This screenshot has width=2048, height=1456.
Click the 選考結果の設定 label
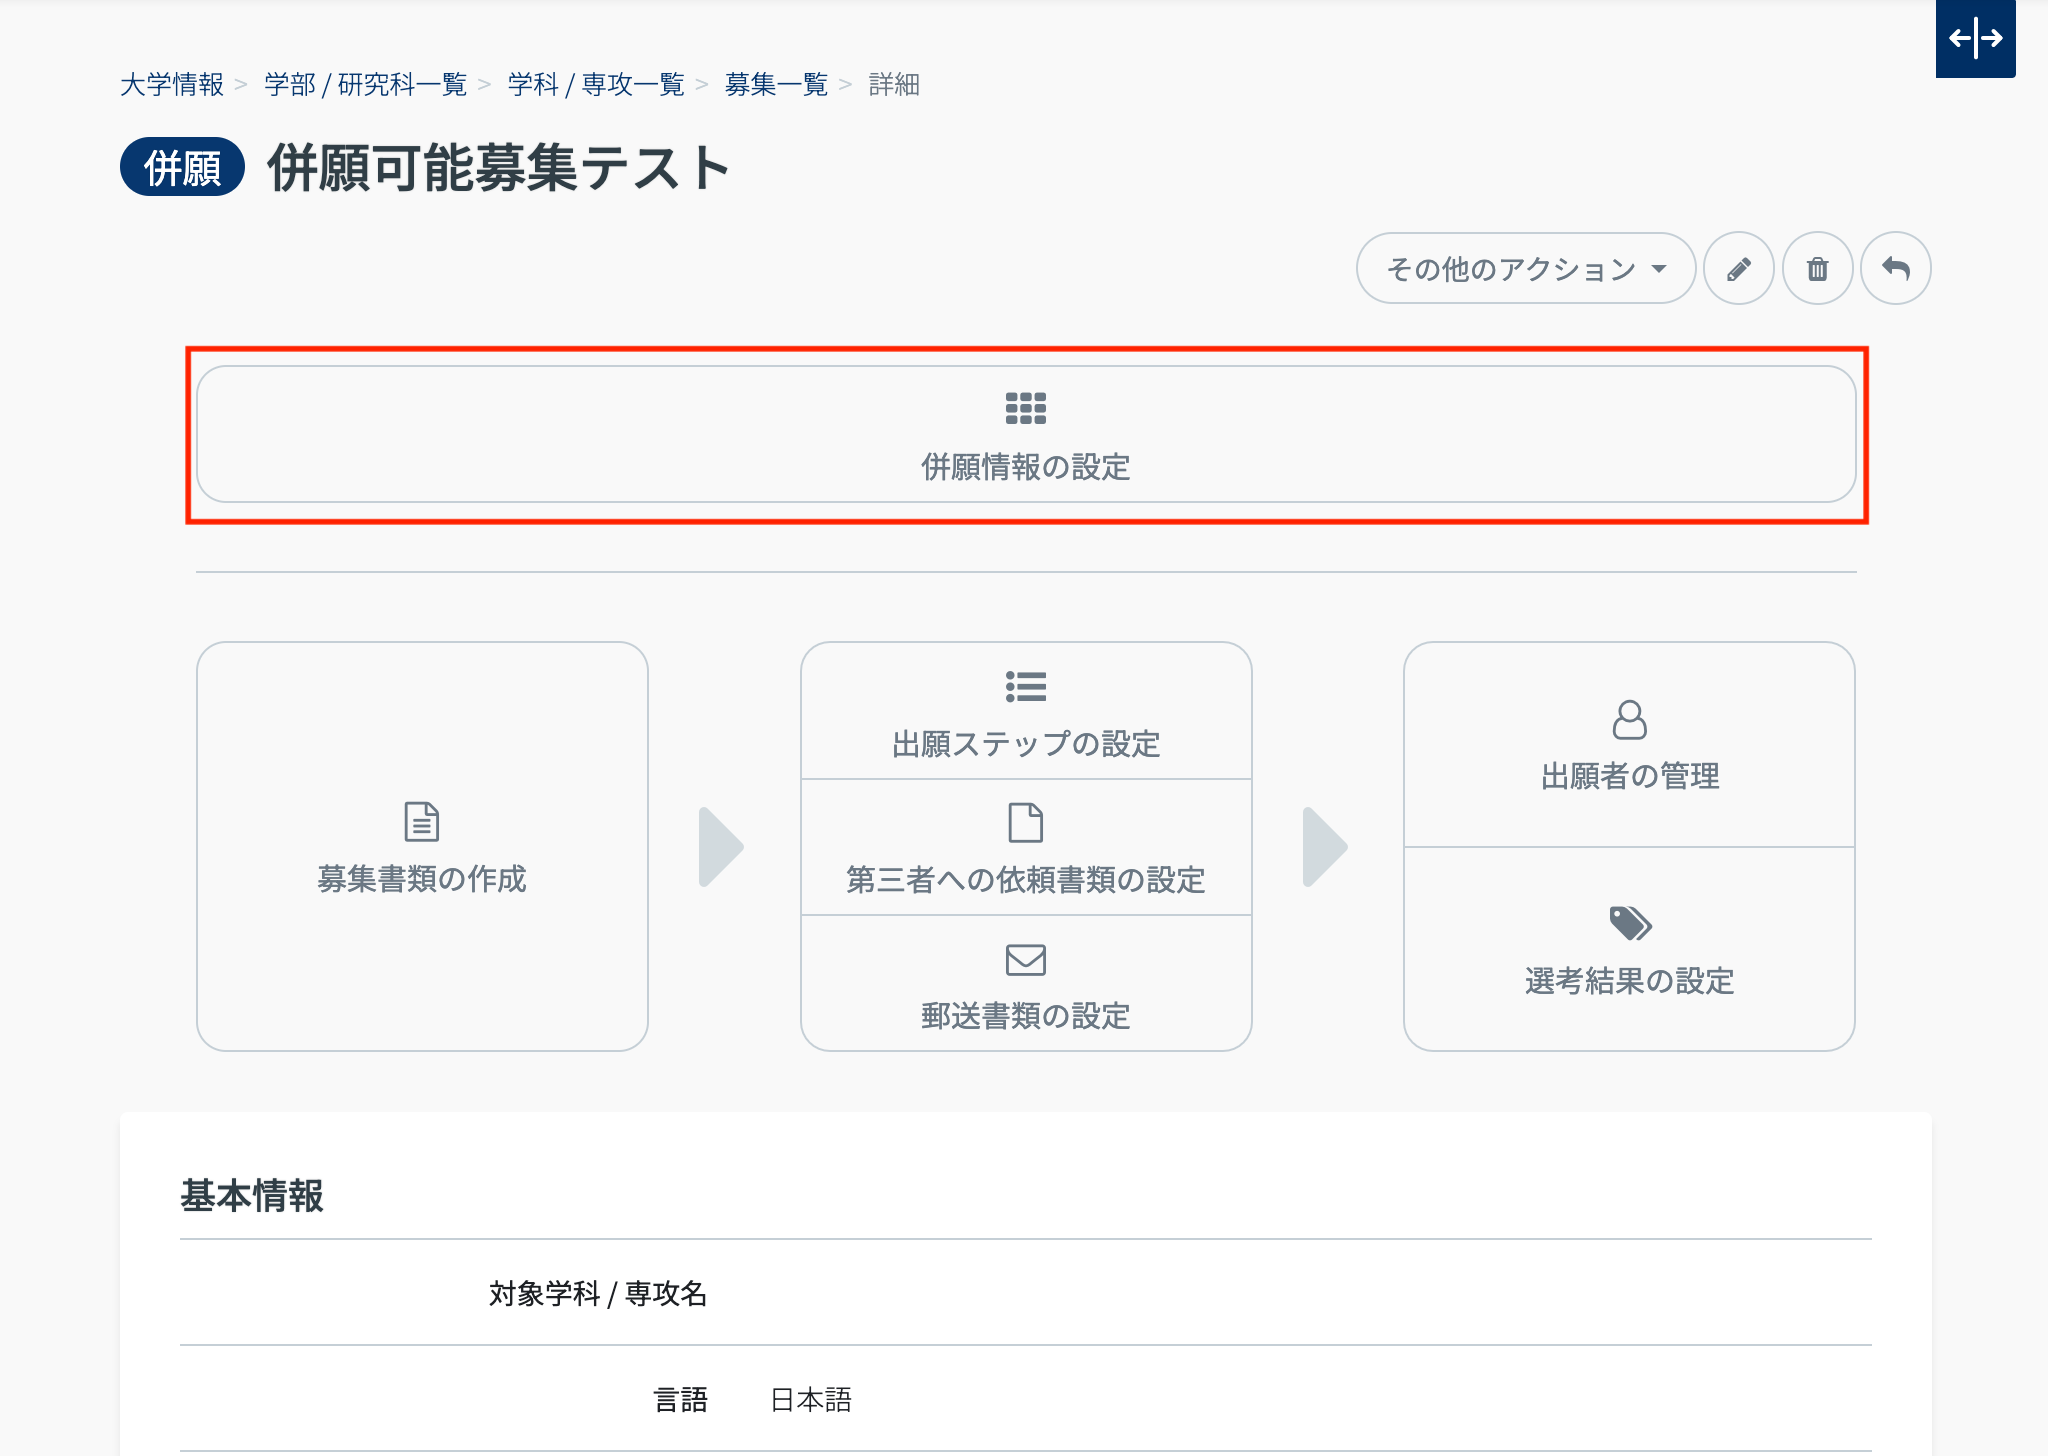click(1629, 981)
